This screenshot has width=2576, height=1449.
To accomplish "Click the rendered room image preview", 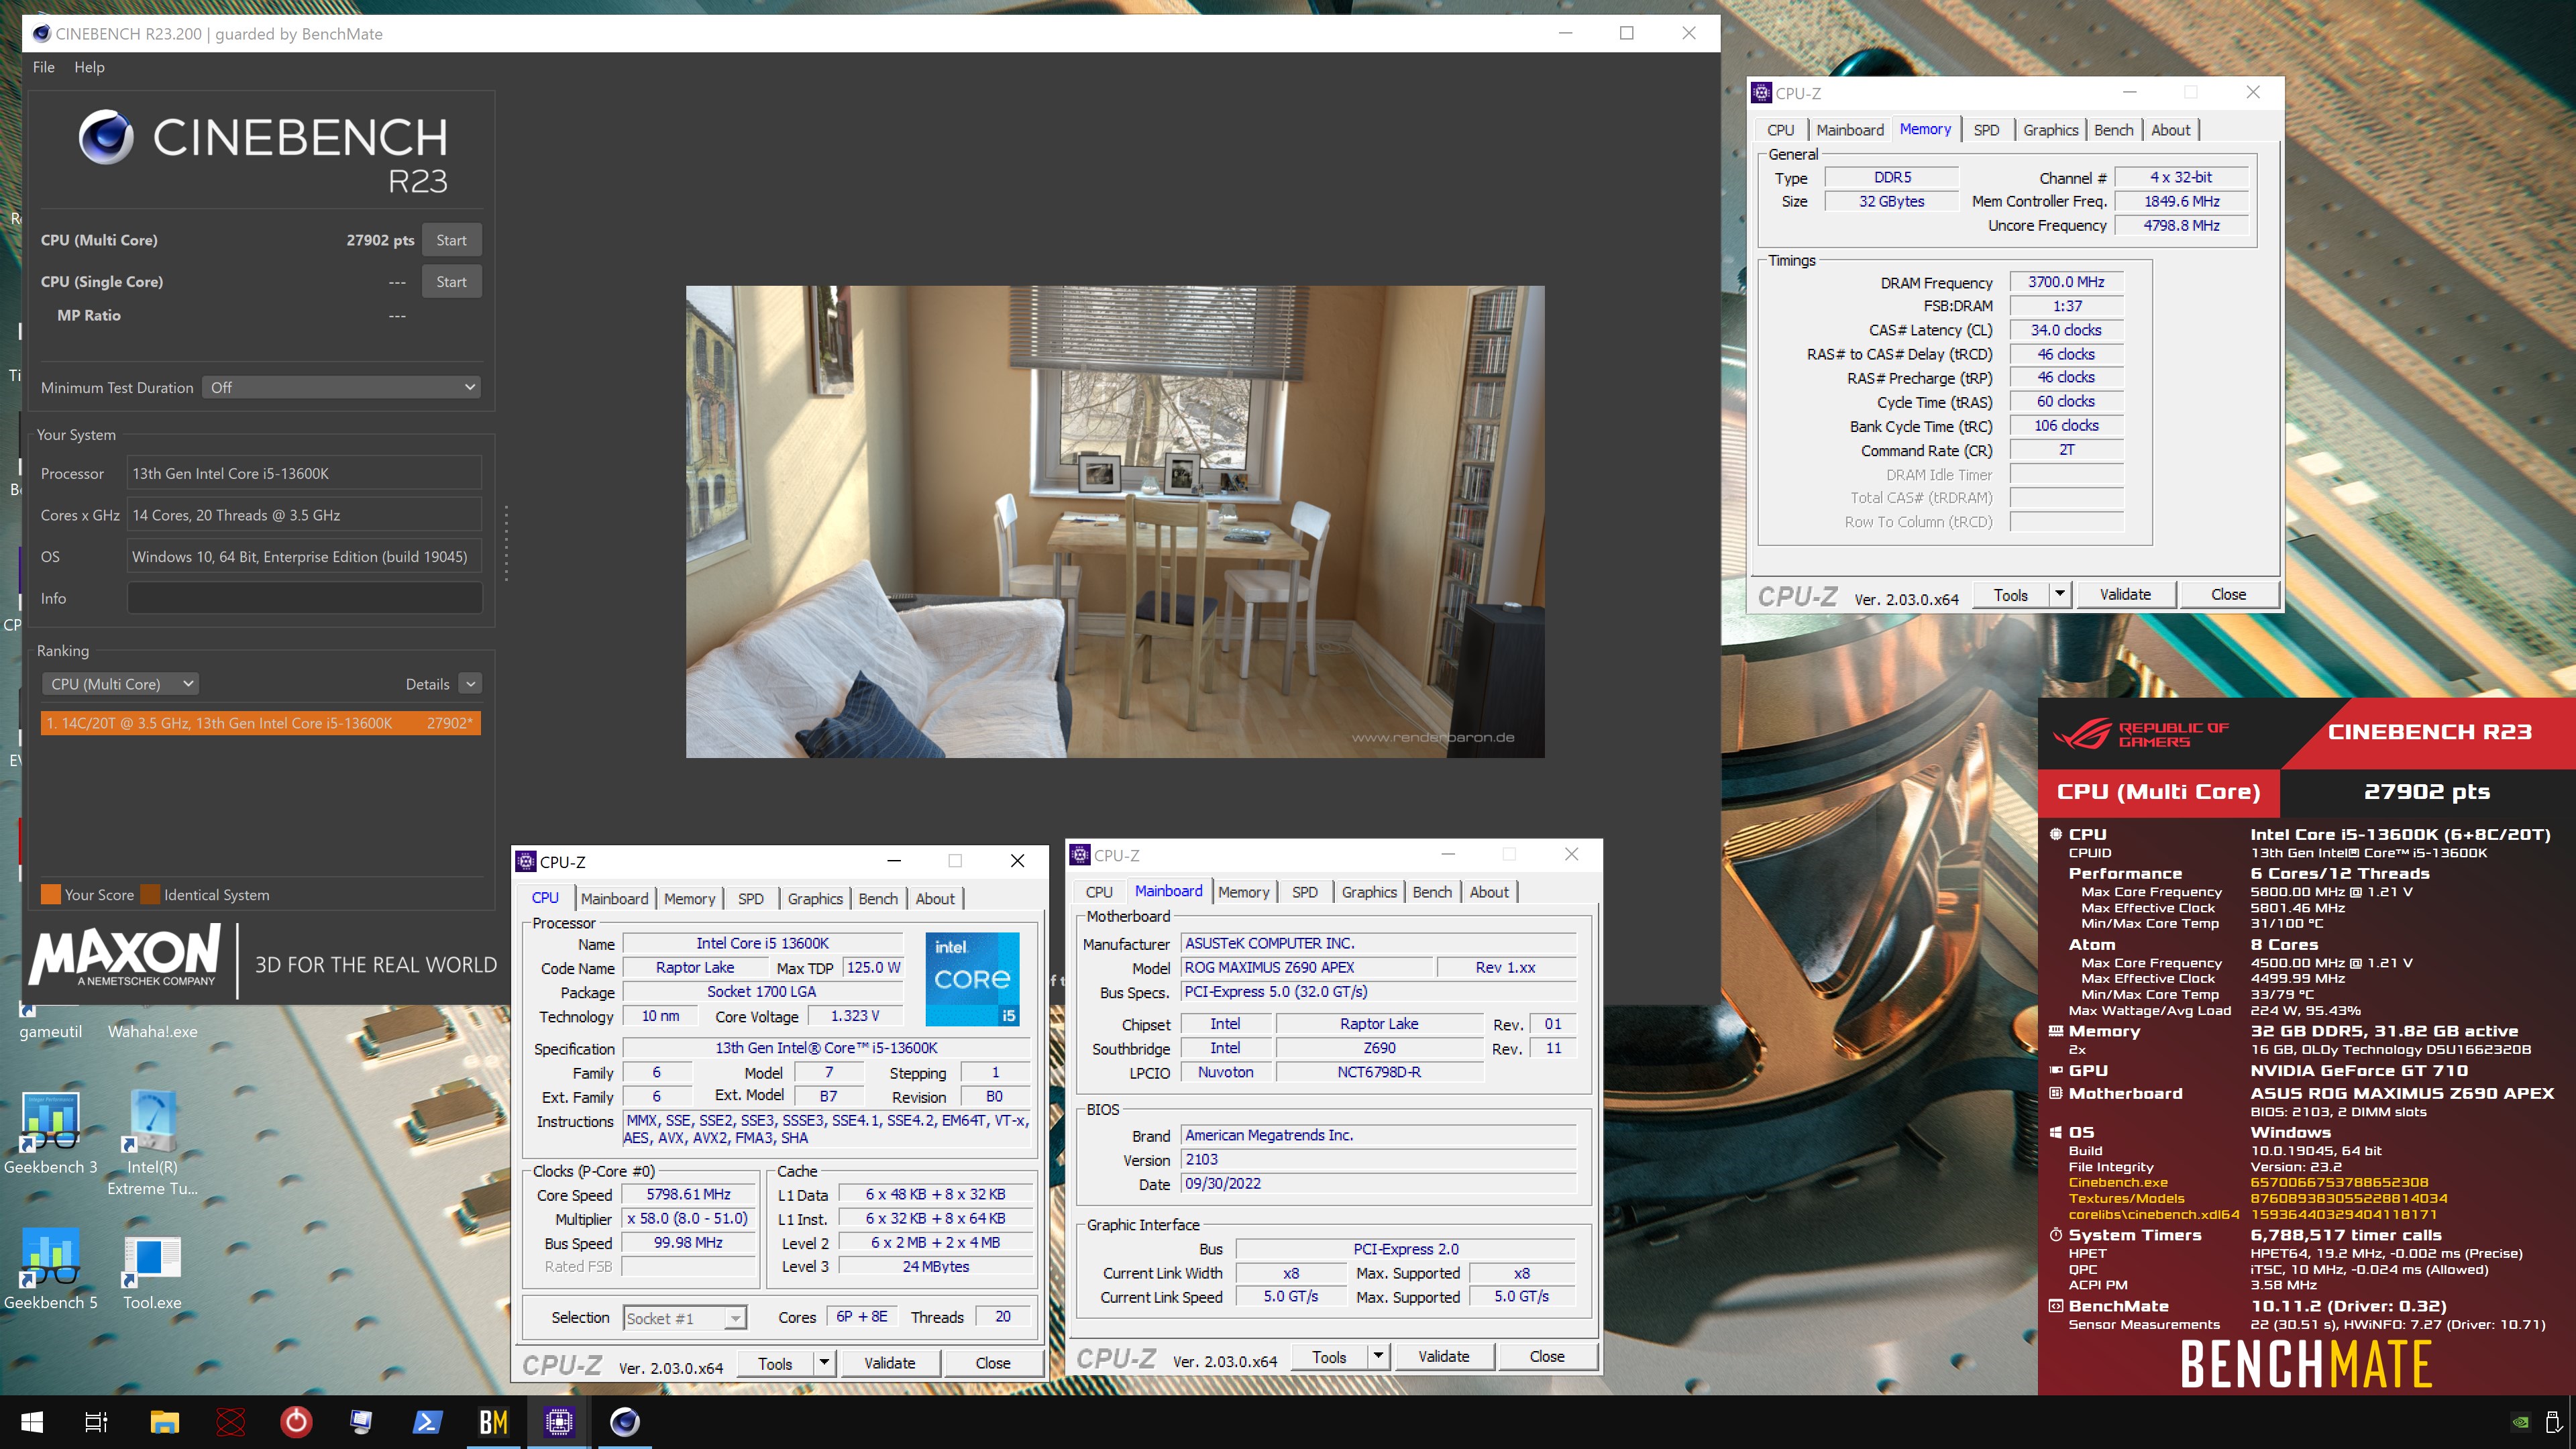I will coord(1115,522).
